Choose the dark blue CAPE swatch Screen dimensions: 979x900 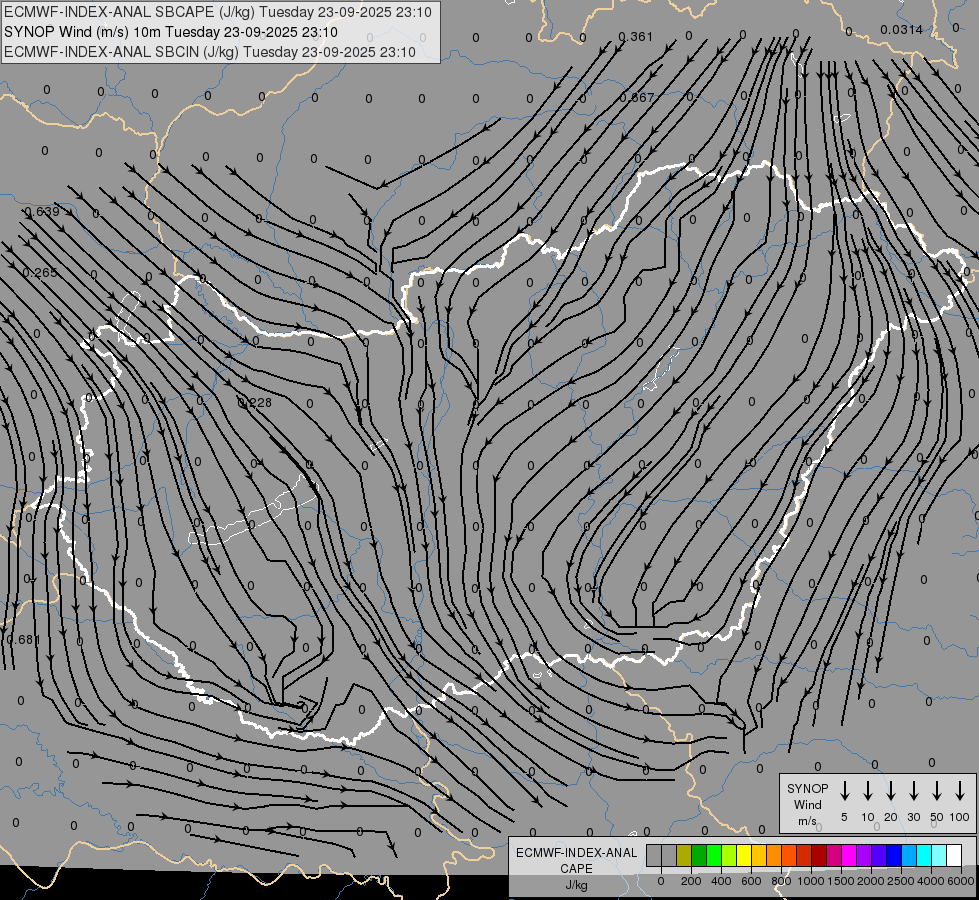(x=894, y=855)
